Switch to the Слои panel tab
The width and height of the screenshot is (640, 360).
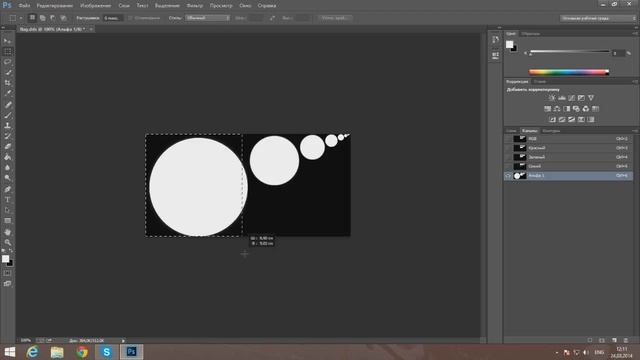[x=511, y=131]
